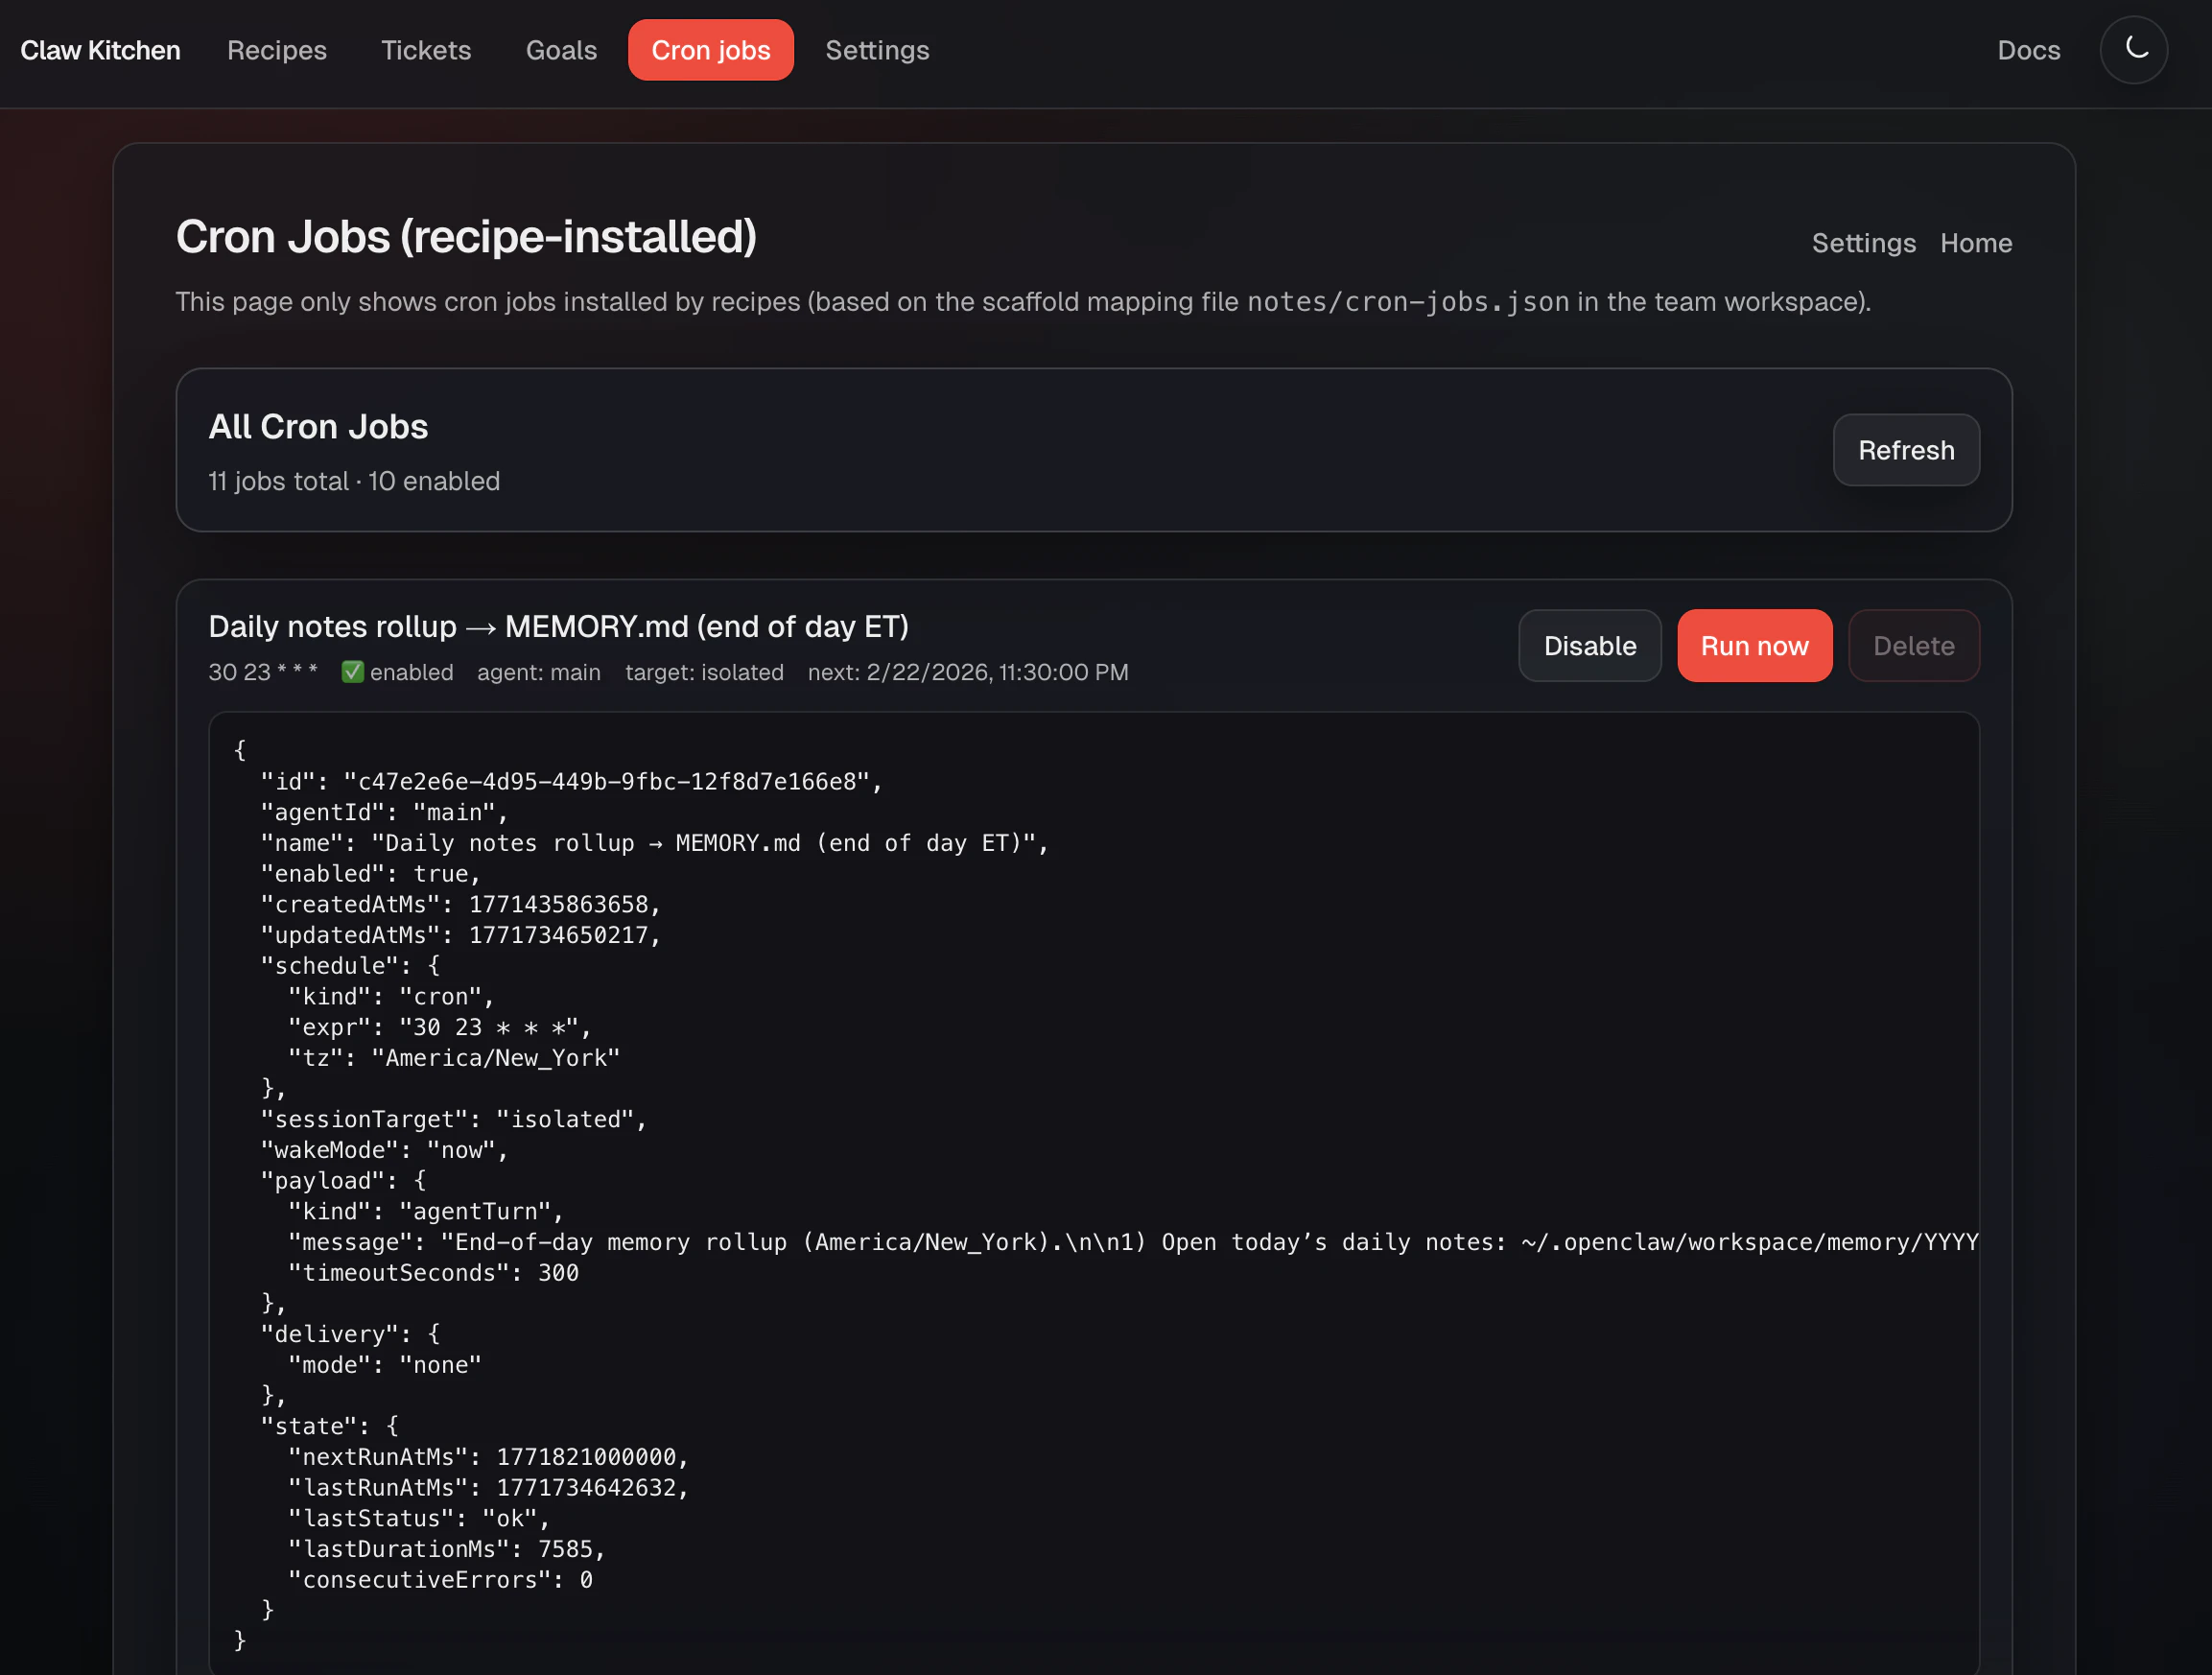Click the next run time text
The image size is (2212, 1675).
(967, 672)
